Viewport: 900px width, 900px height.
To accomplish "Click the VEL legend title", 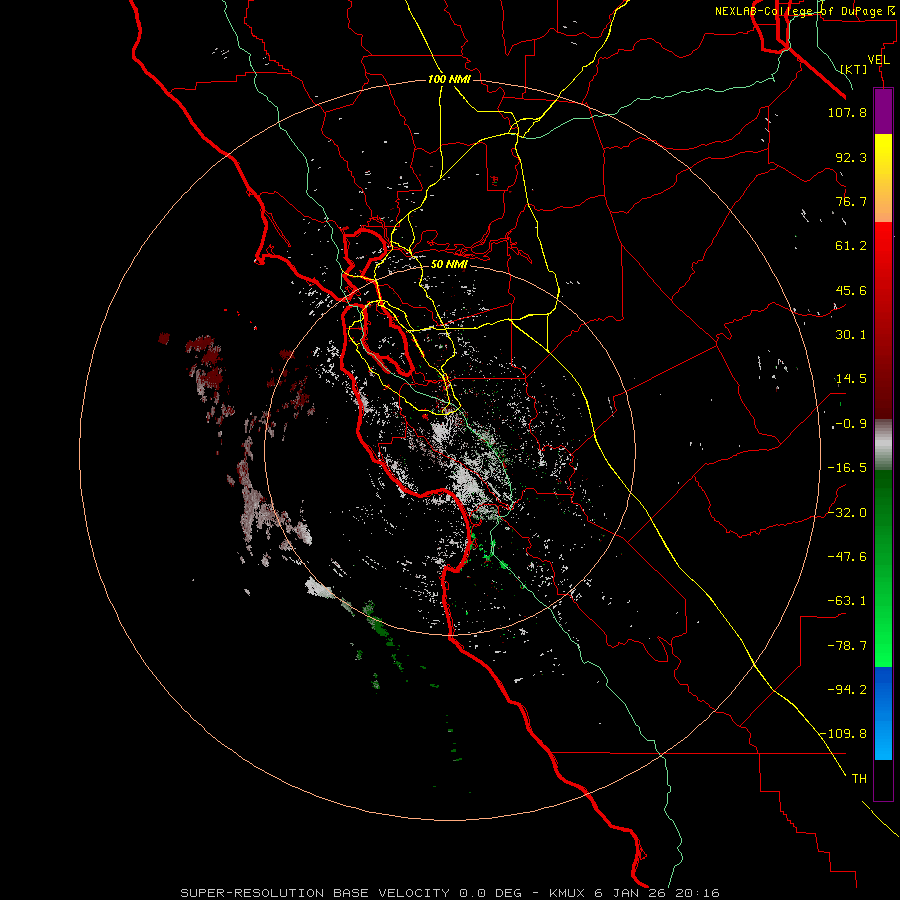I will tap(878, 60).
